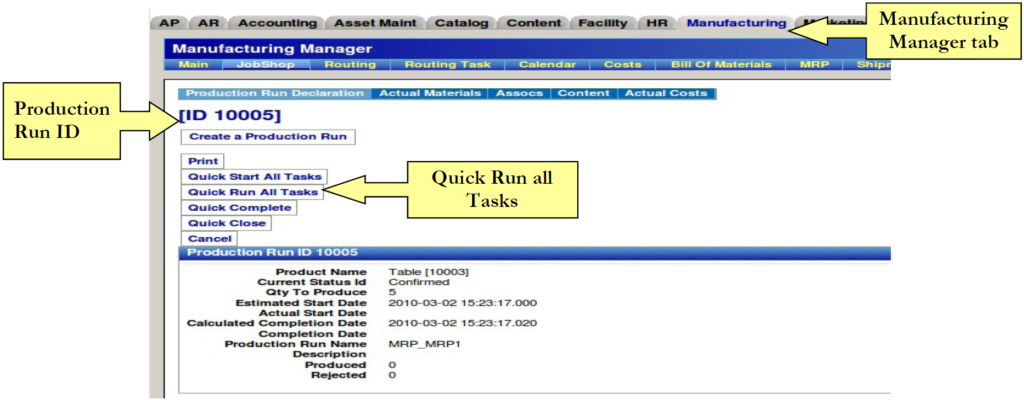Click the Manufacturing tab
This screenshot has height=400, width=1024.
(735, 23)
